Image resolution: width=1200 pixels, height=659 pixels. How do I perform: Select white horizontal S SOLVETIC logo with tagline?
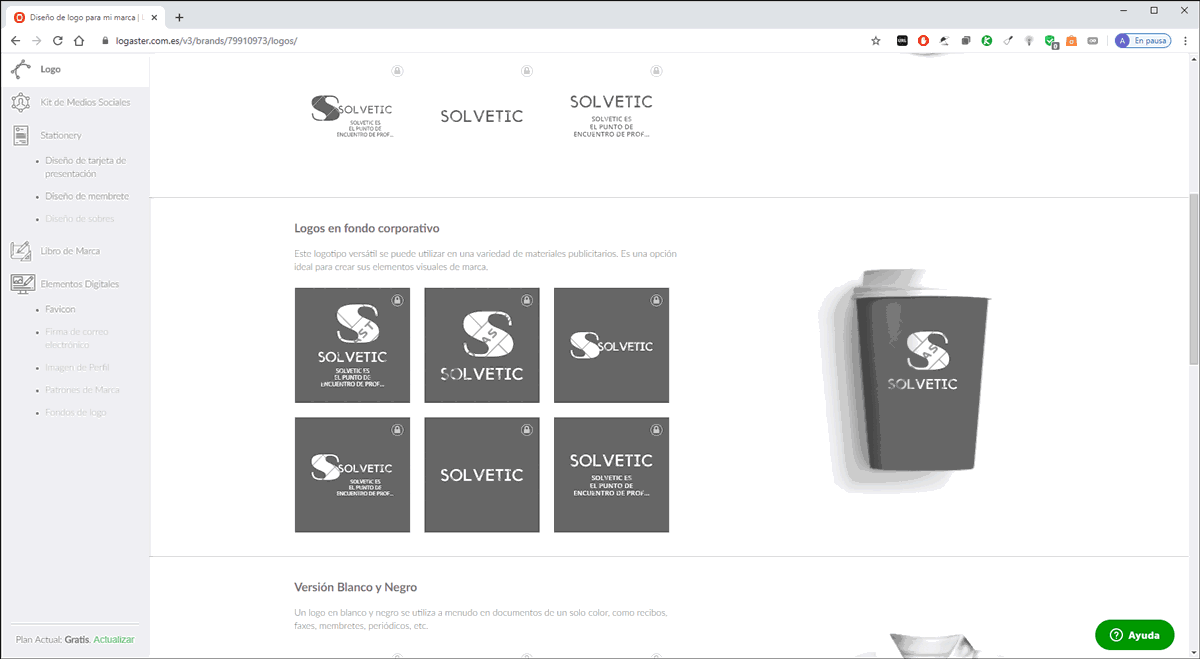352,117
